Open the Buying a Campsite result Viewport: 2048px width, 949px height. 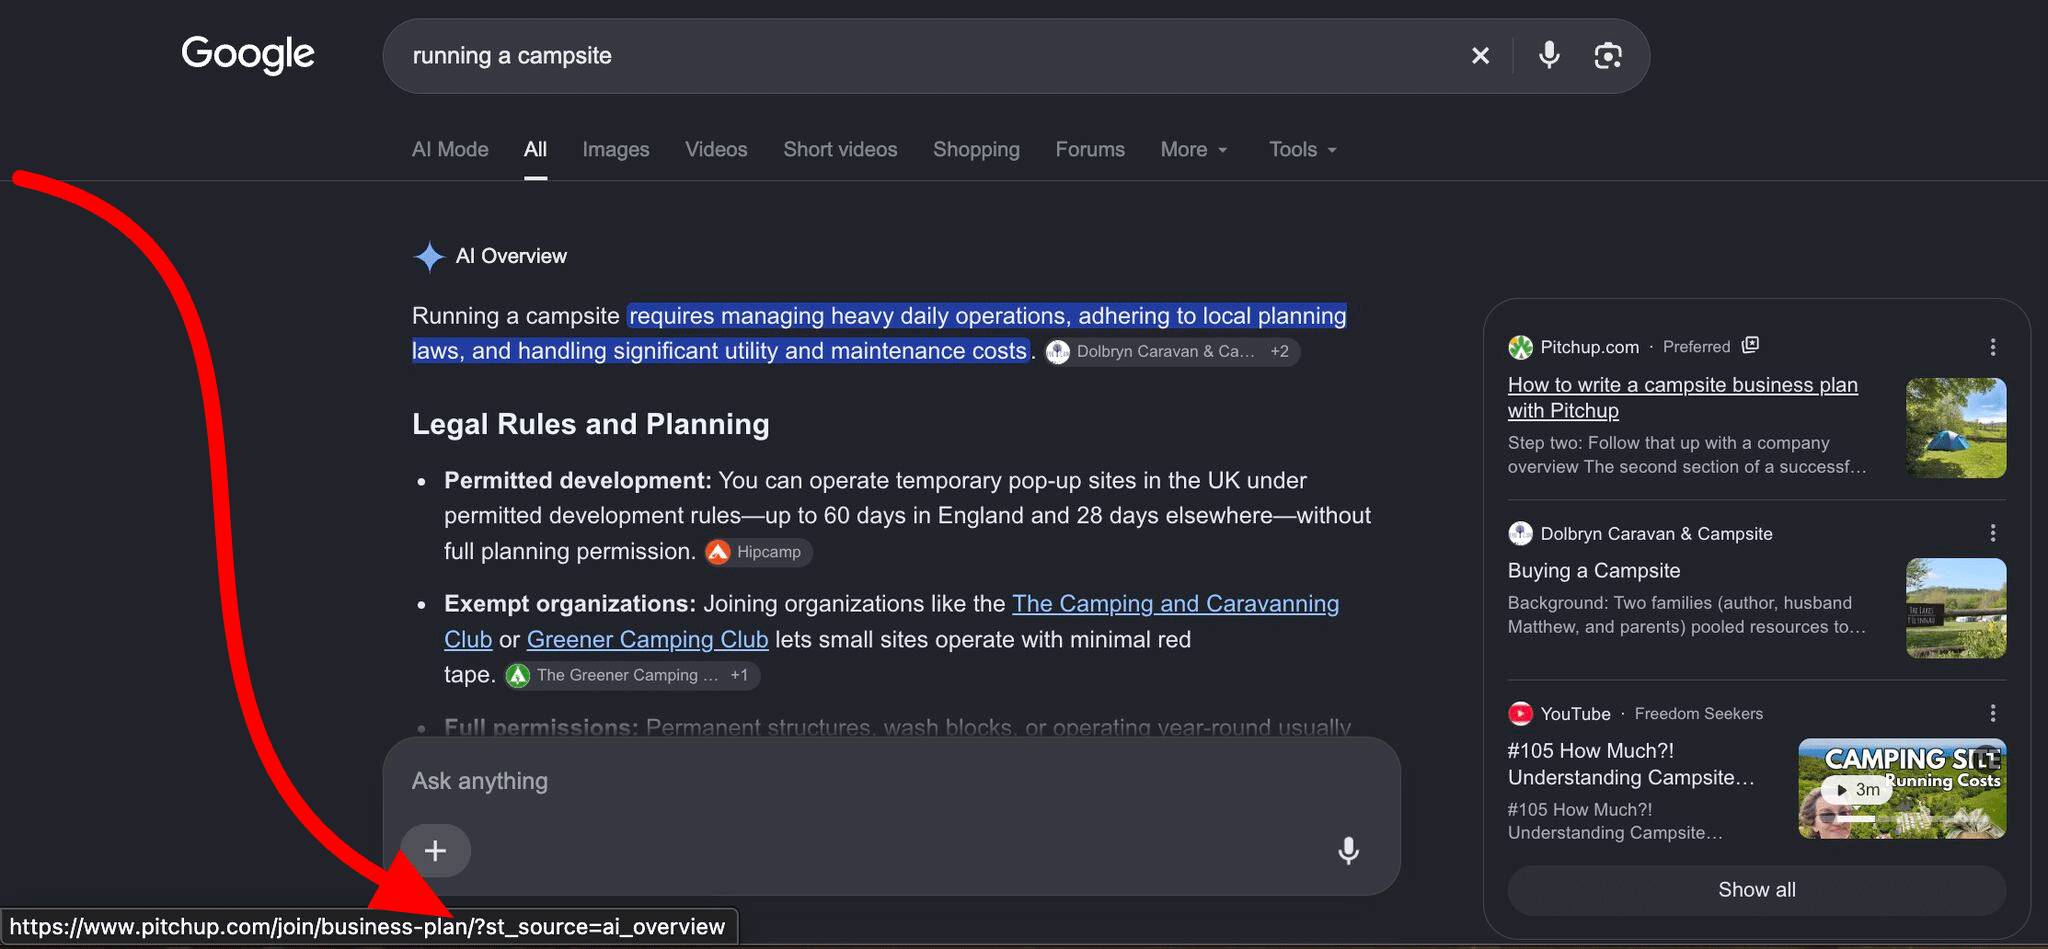pyautogui.click(x=1594, y=571)
